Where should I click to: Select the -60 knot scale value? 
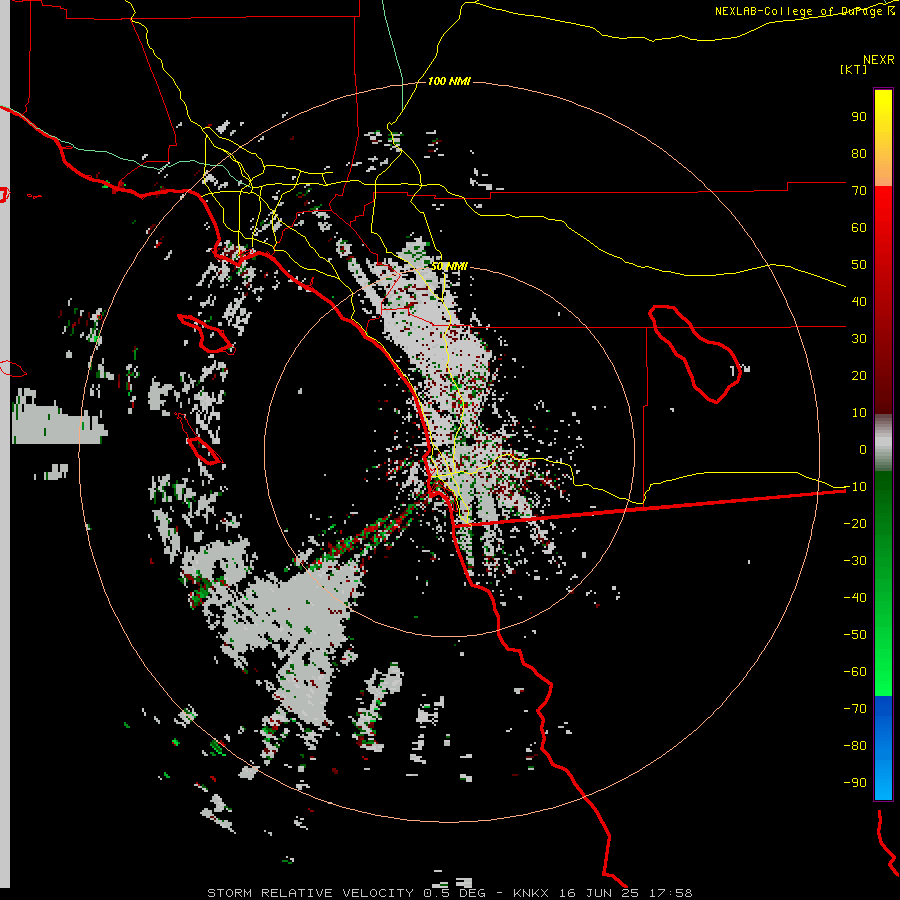(855, 672)
